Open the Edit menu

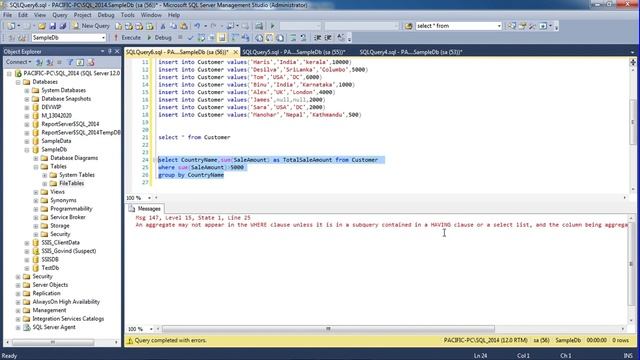click(23, 15)
